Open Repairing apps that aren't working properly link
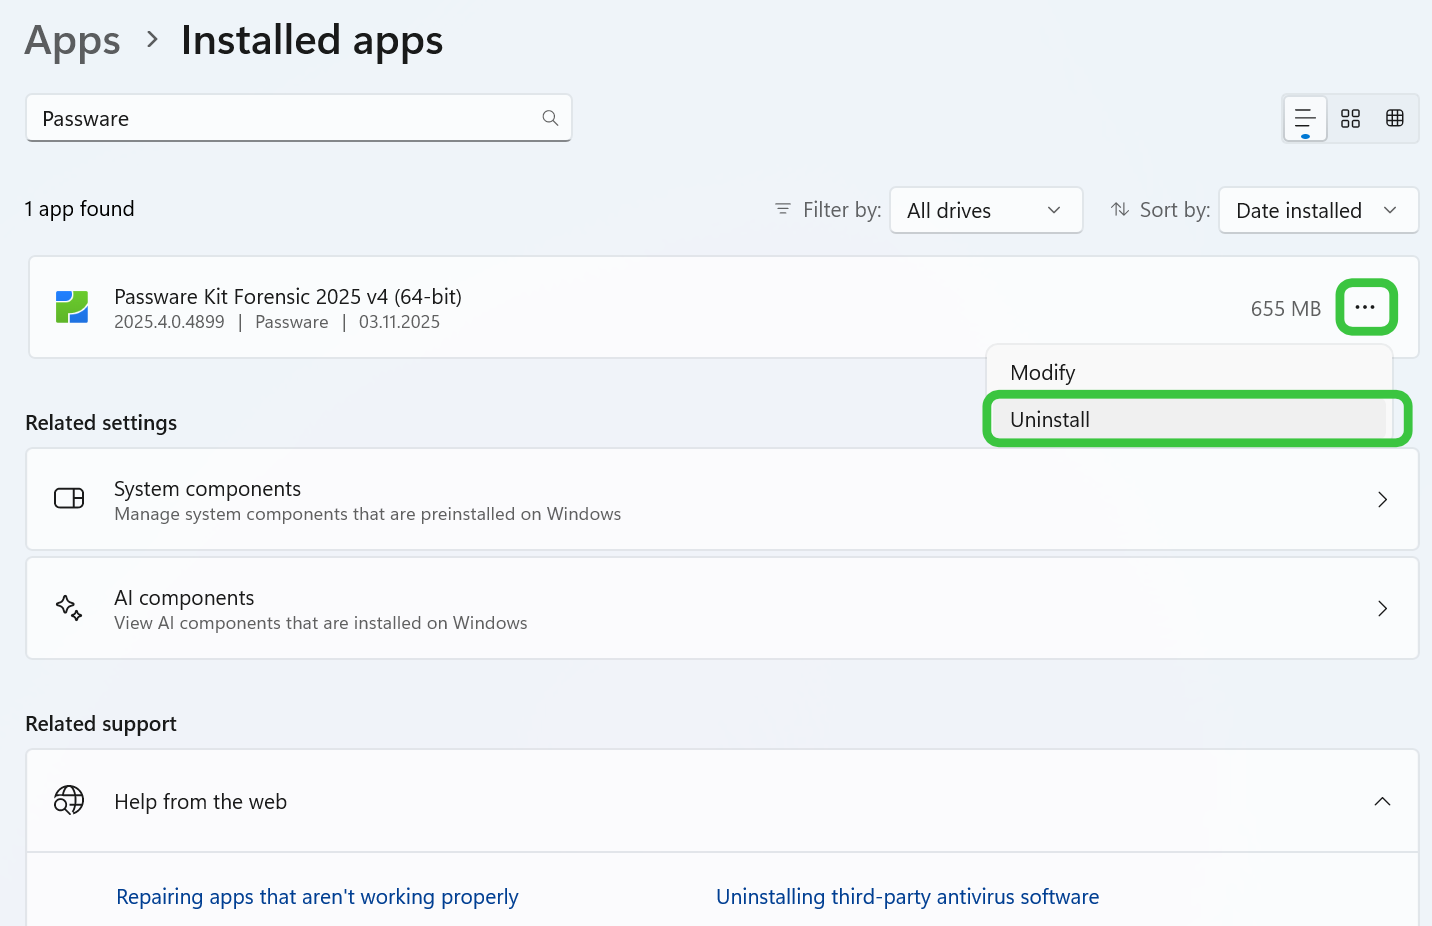 [x=317, y=897]
